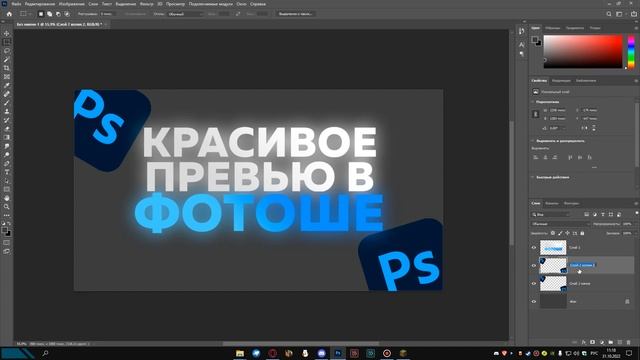Collapse the Align and Distribute section
The image size is (640, 360).
click(x=533, y=141)
